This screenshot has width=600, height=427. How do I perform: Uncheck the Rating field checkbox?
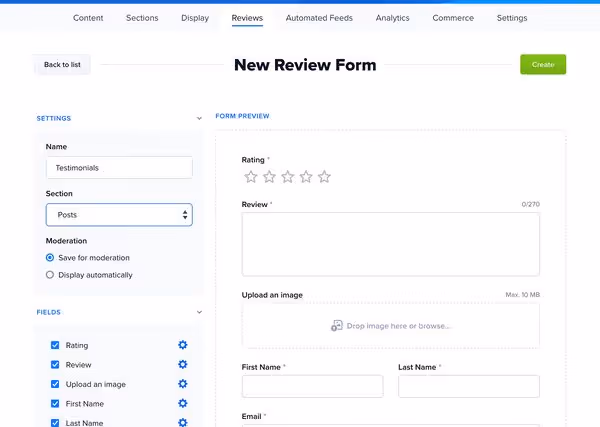(x=55, y=345)
